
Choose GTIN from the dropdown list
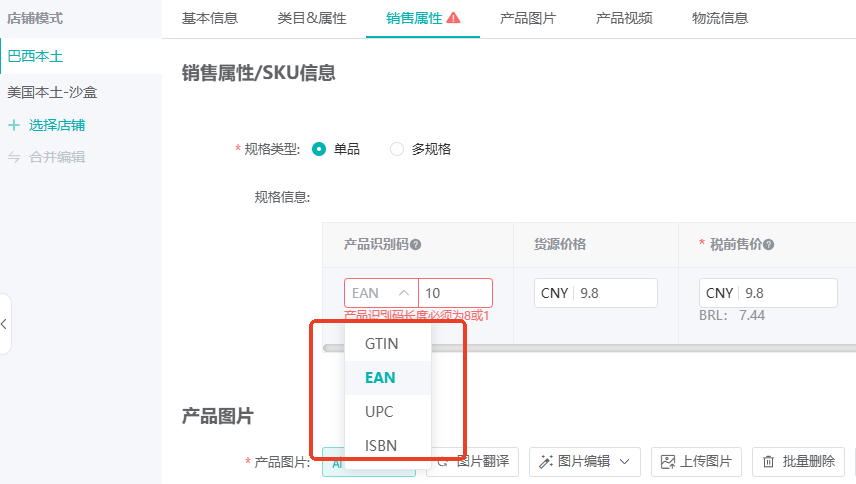pos(381,343)
